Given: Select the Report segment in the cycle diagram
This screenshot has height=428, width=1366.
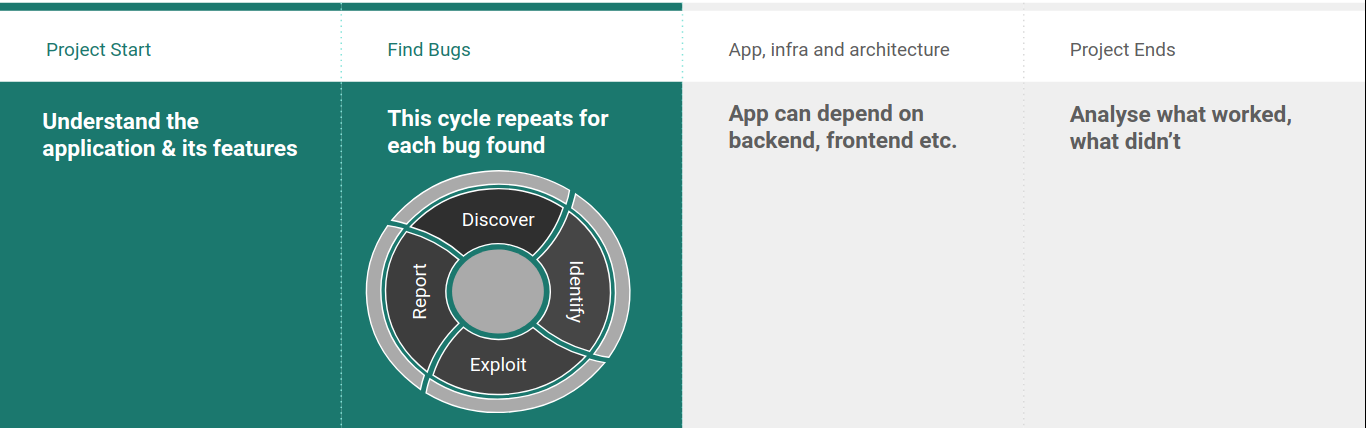Looking at the screenshot, I should (x=420, y=291).
